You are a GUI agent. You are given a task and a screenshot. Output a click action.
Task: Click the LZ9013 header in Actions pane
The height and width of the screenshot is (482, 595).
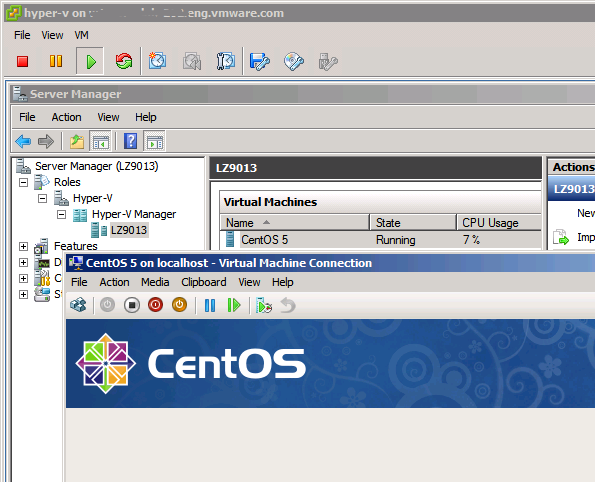571,189
